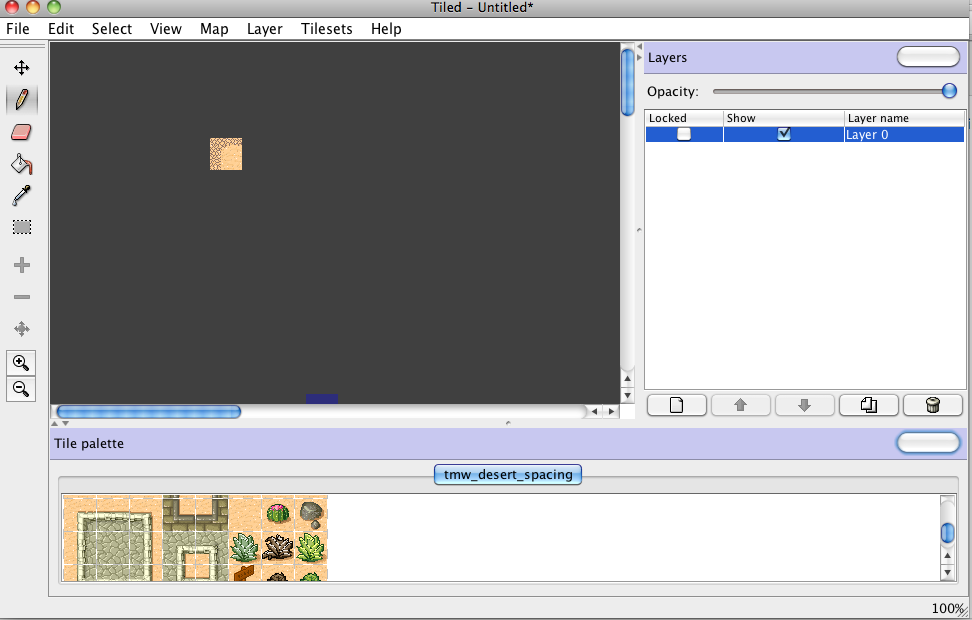Click the map's vertical scrollbar thumb
This screenshot has height=620, width=972.
coord(627,82)
